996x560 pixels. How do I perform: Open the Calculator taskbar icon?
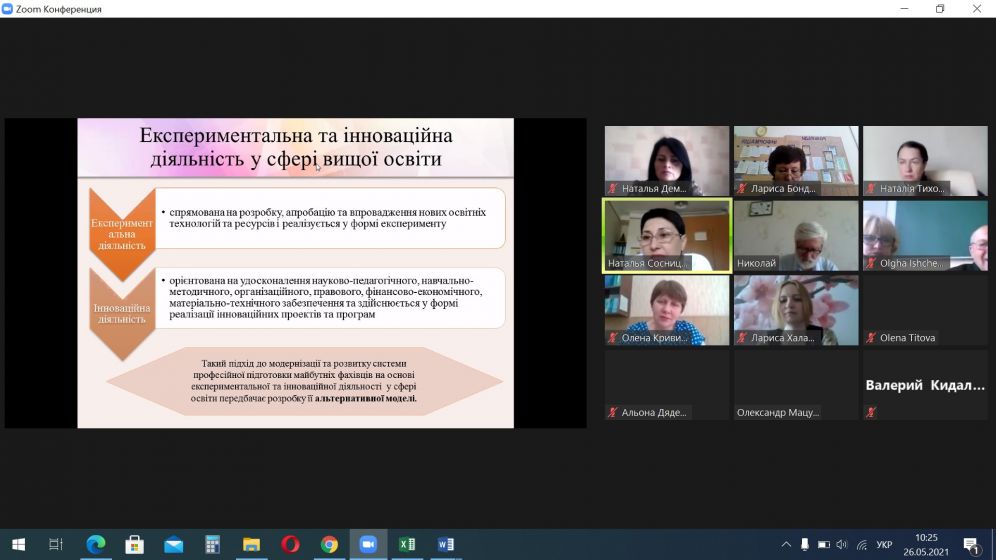pyautogui.click(x=212, y=544)
